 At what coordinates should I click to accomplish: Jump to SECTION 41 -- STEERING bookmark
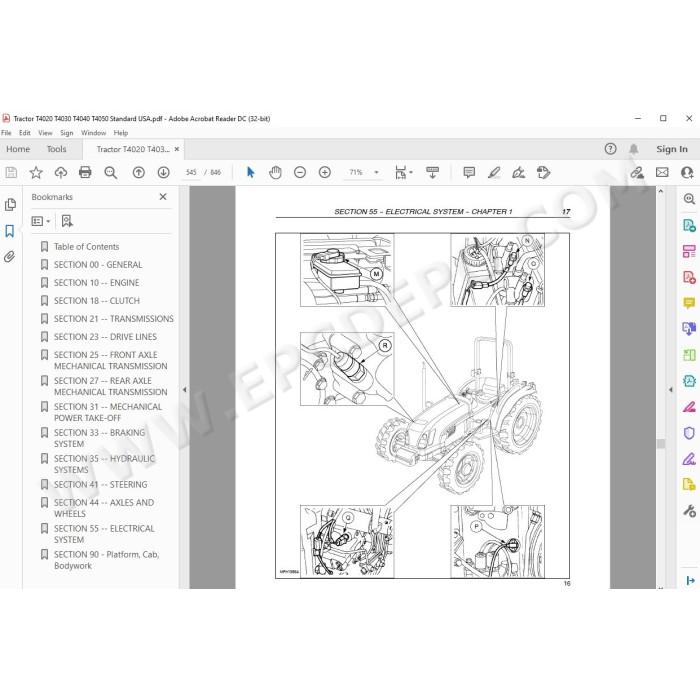tap(100, 484)
